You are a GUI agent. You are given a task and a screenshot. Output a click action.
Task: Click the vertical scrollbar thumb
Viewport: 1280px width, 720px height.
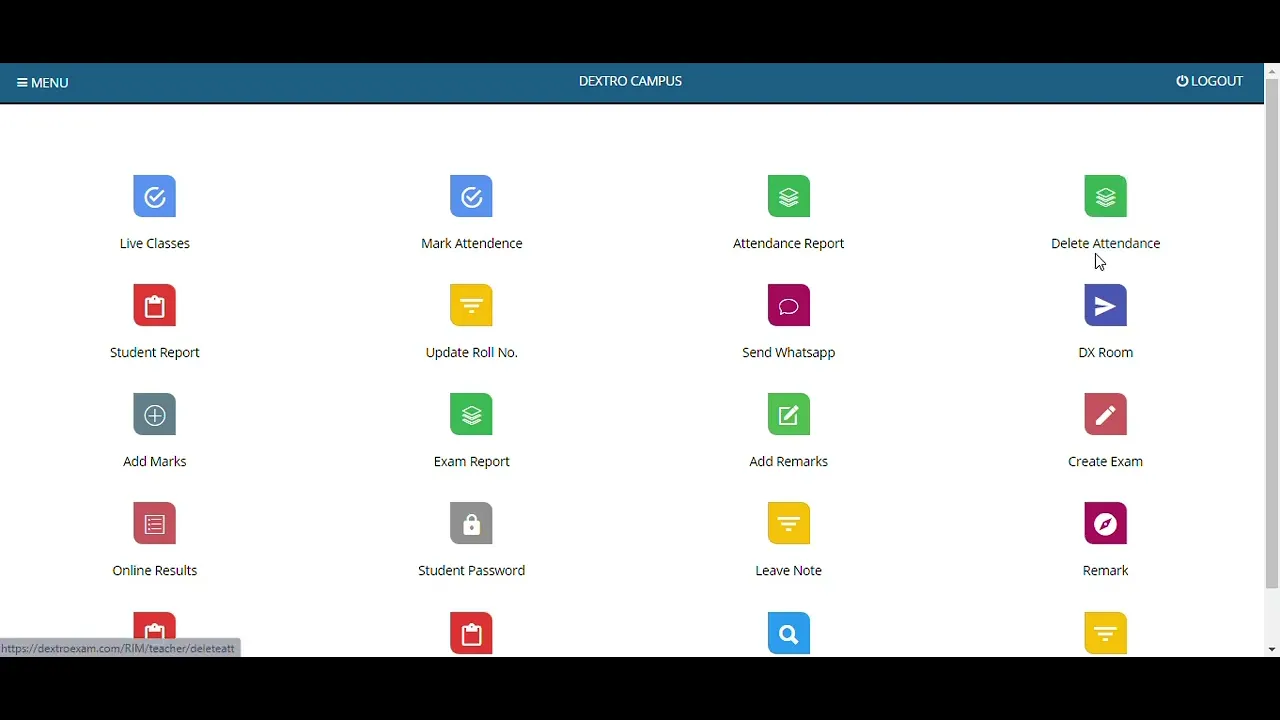(x=1272, y=333)
